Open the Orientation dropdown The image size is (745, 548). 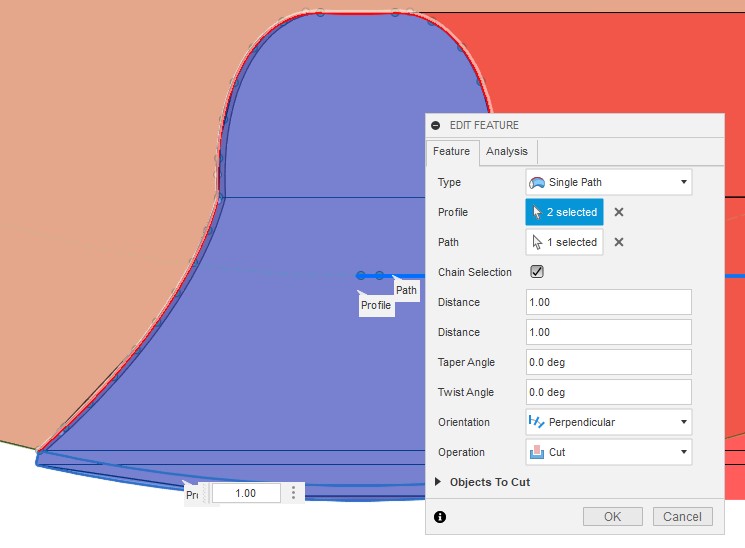coord(608,422)
